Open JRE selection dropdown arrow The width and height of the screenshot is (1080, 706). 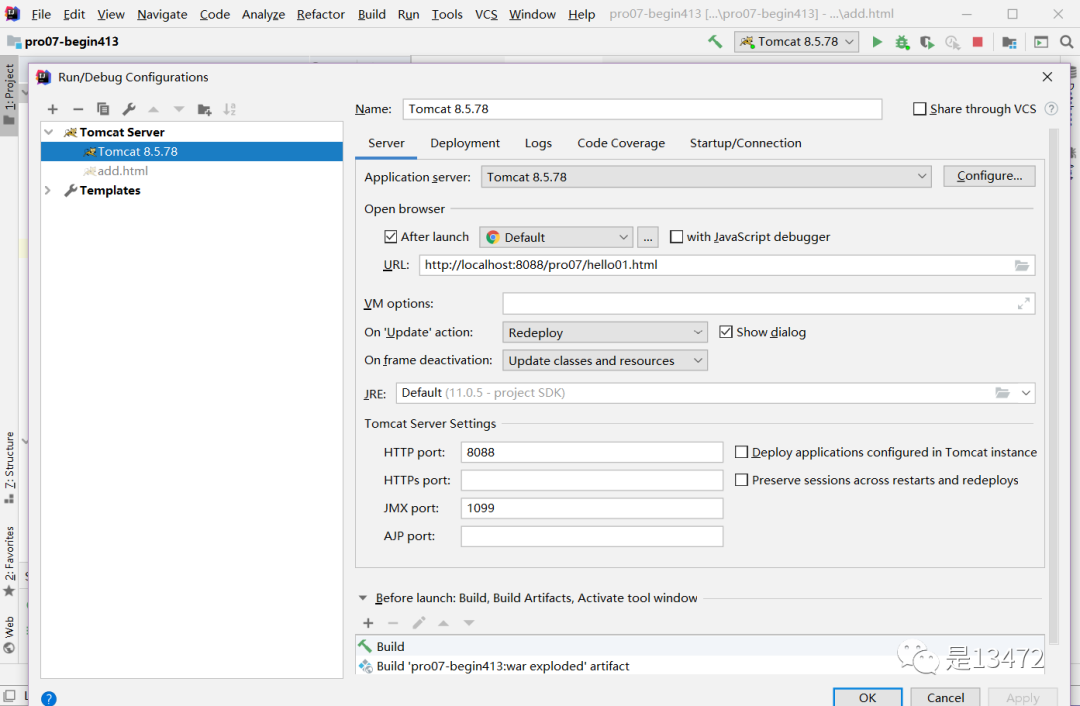tap(1026, 393)
